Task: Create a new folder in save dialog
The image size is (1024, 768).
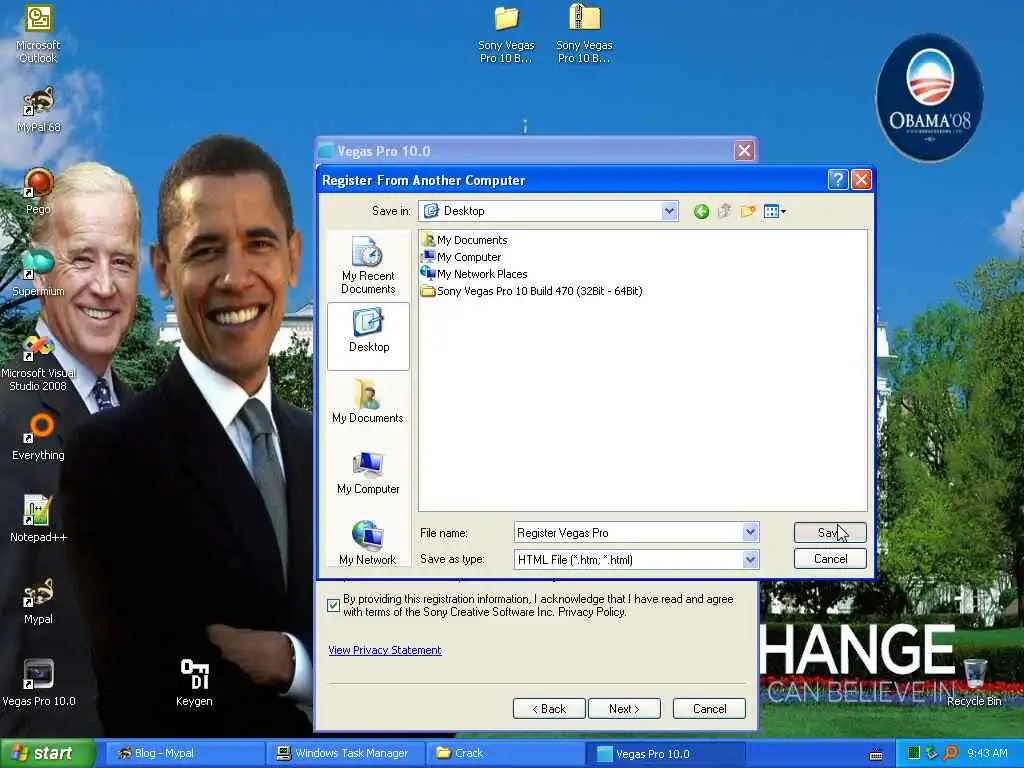Action: click(x=748, y=211)
